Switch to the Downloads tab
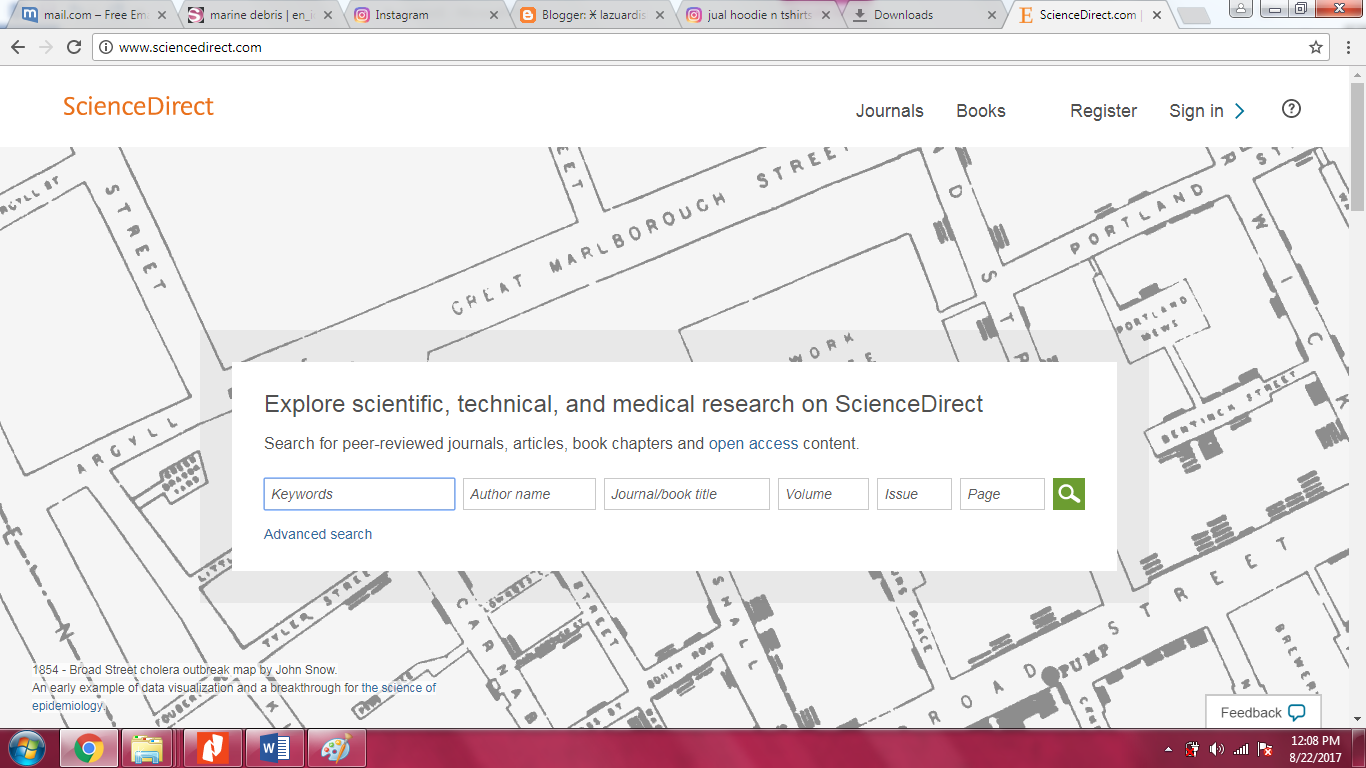 923,15
